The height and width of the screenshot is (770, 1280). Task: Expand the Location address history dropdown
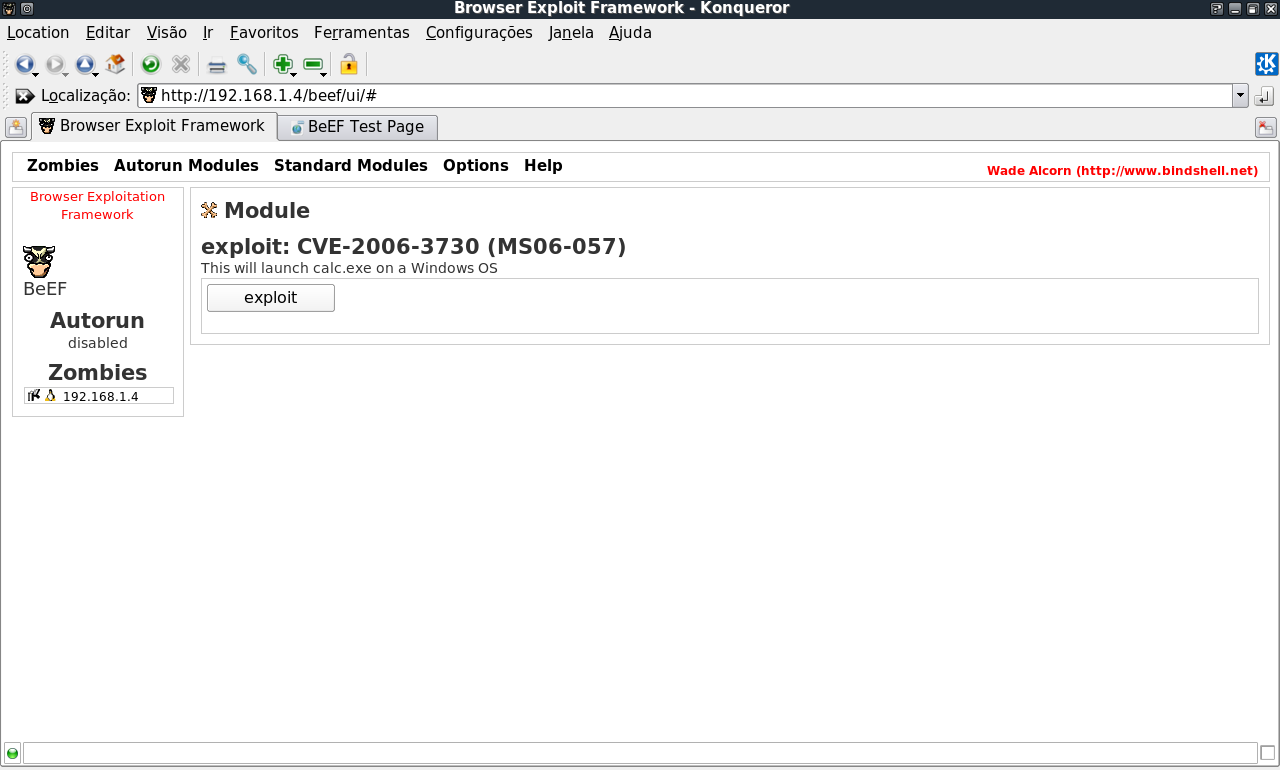(1240, 96)
